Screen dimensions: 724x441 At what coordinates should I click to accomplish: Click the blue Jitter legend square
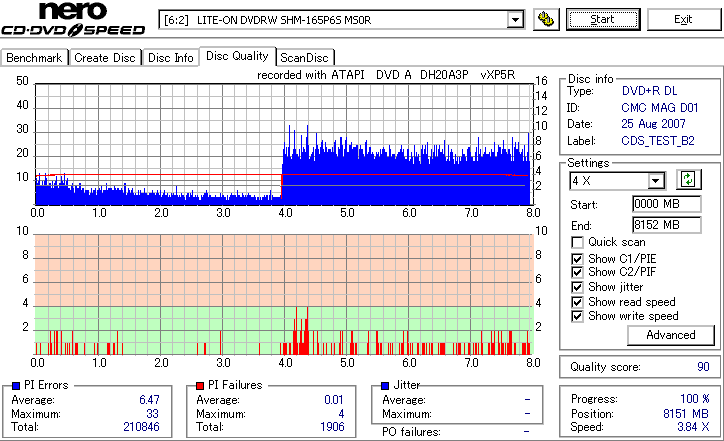[x=385, y=386]
